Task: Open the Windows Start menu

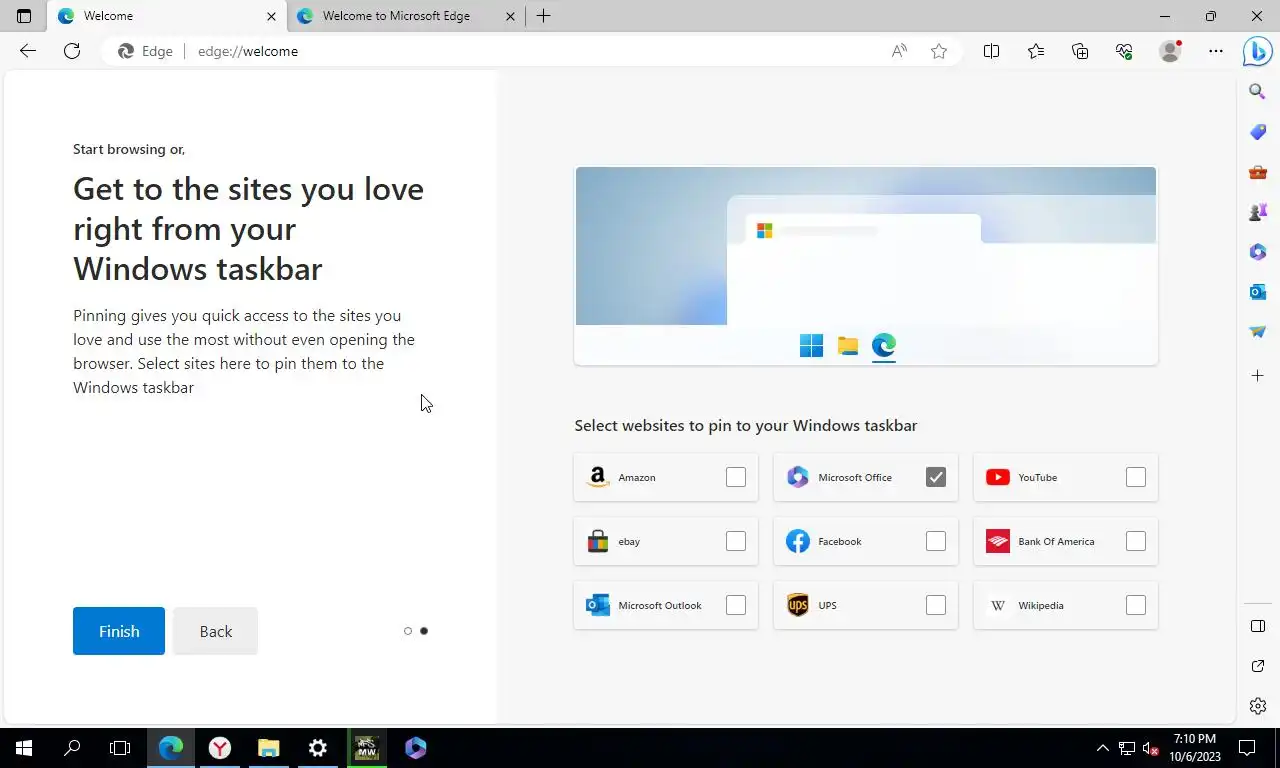Action: point(24,747)
